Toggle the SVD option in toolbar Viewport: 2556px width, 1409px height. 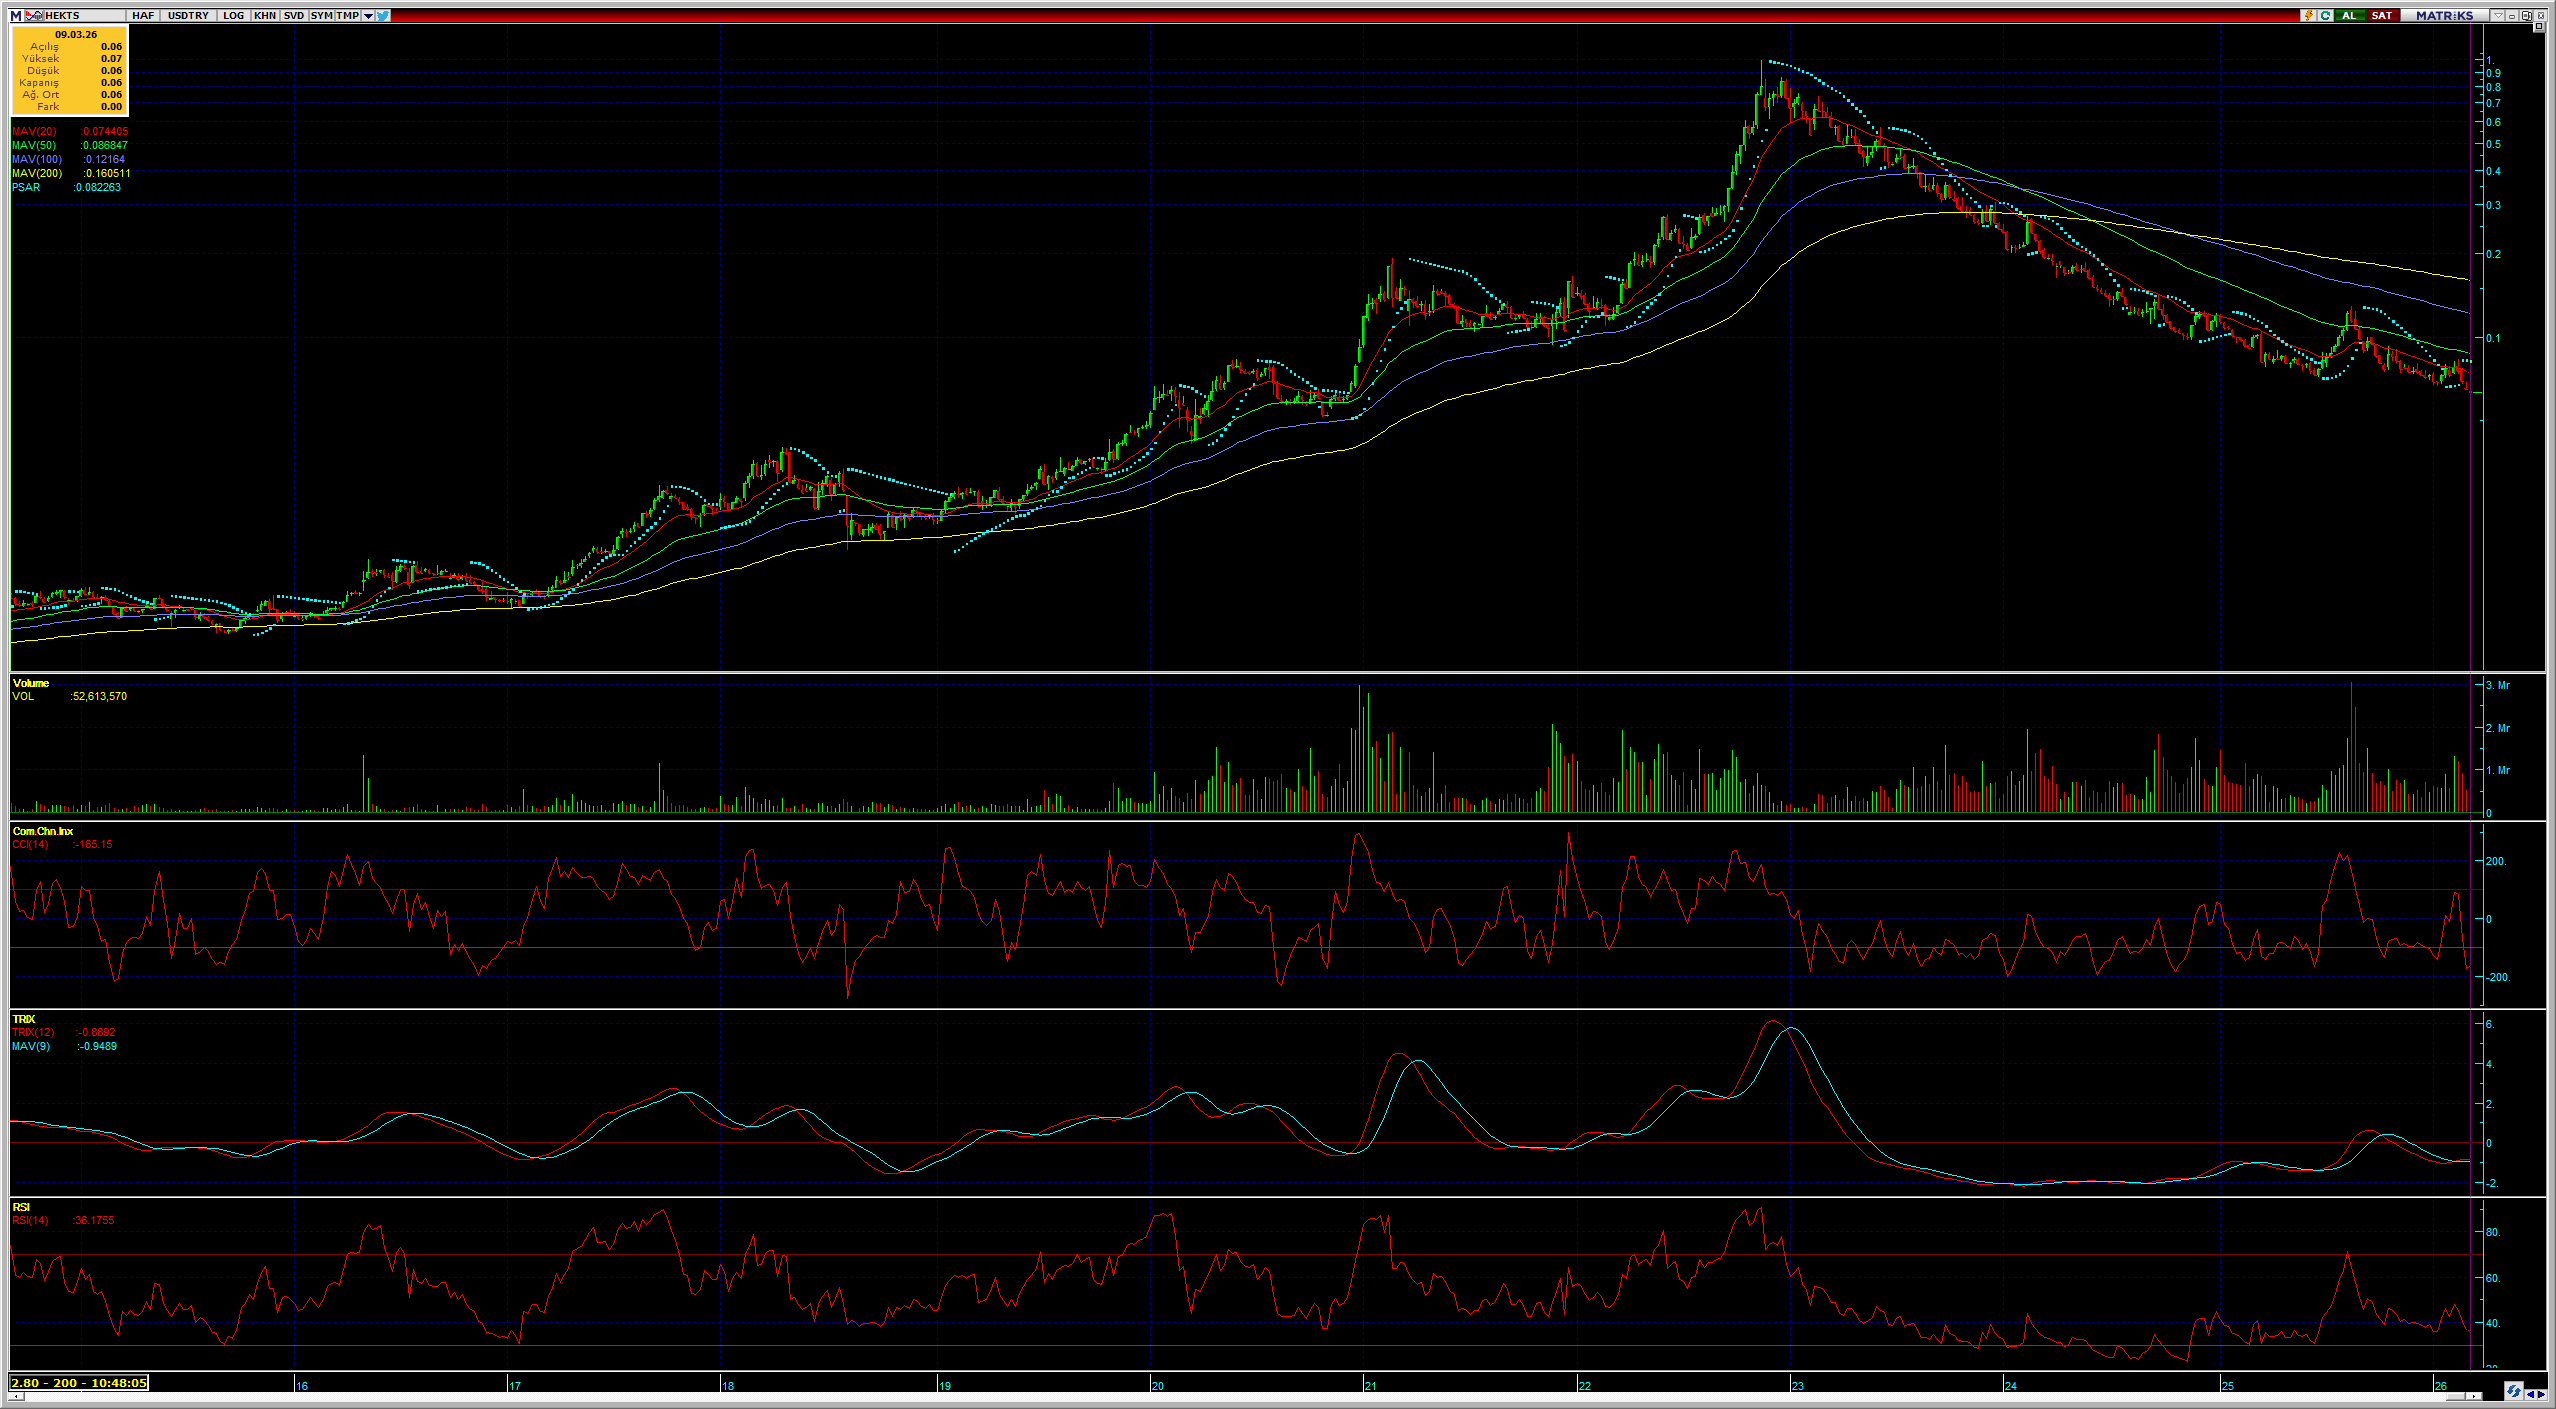(293, 16)
